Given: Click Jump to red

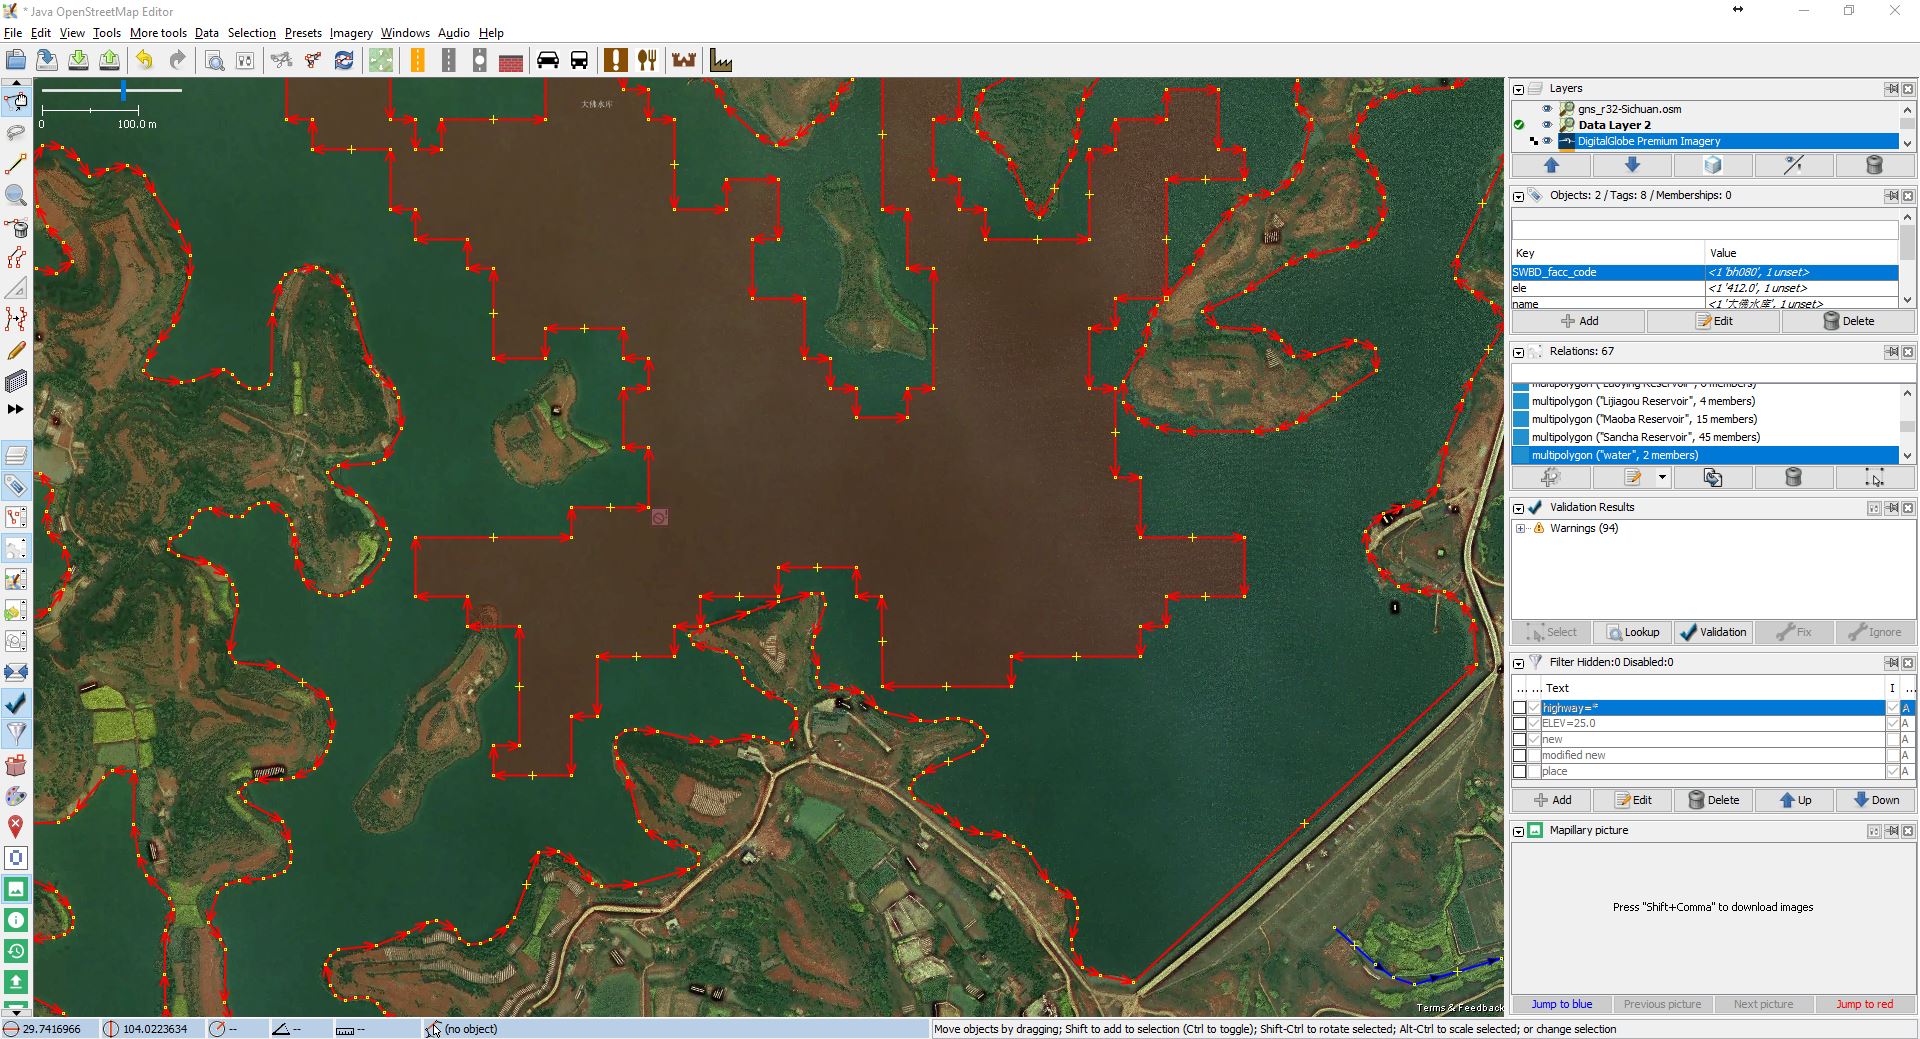Looking at the screenshot, I should pyautogui.click(x=1864, y=1004).
